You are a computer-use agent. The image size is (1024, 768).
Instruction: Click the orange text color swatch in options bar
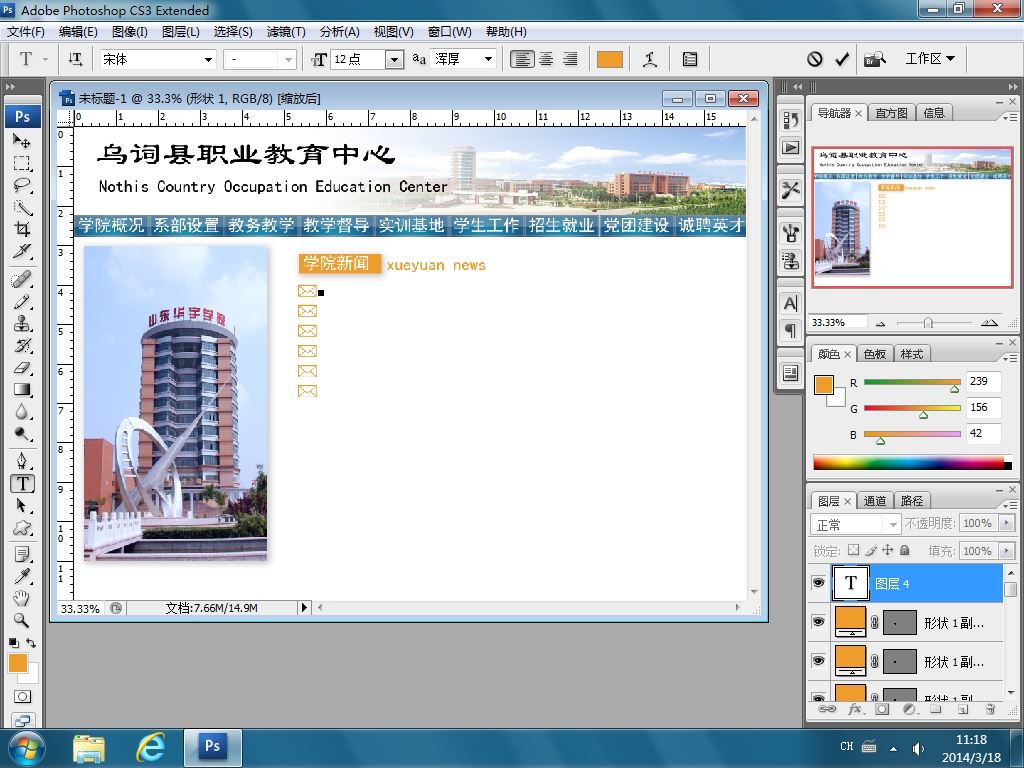pyautogui.click(x=609, y=59)
